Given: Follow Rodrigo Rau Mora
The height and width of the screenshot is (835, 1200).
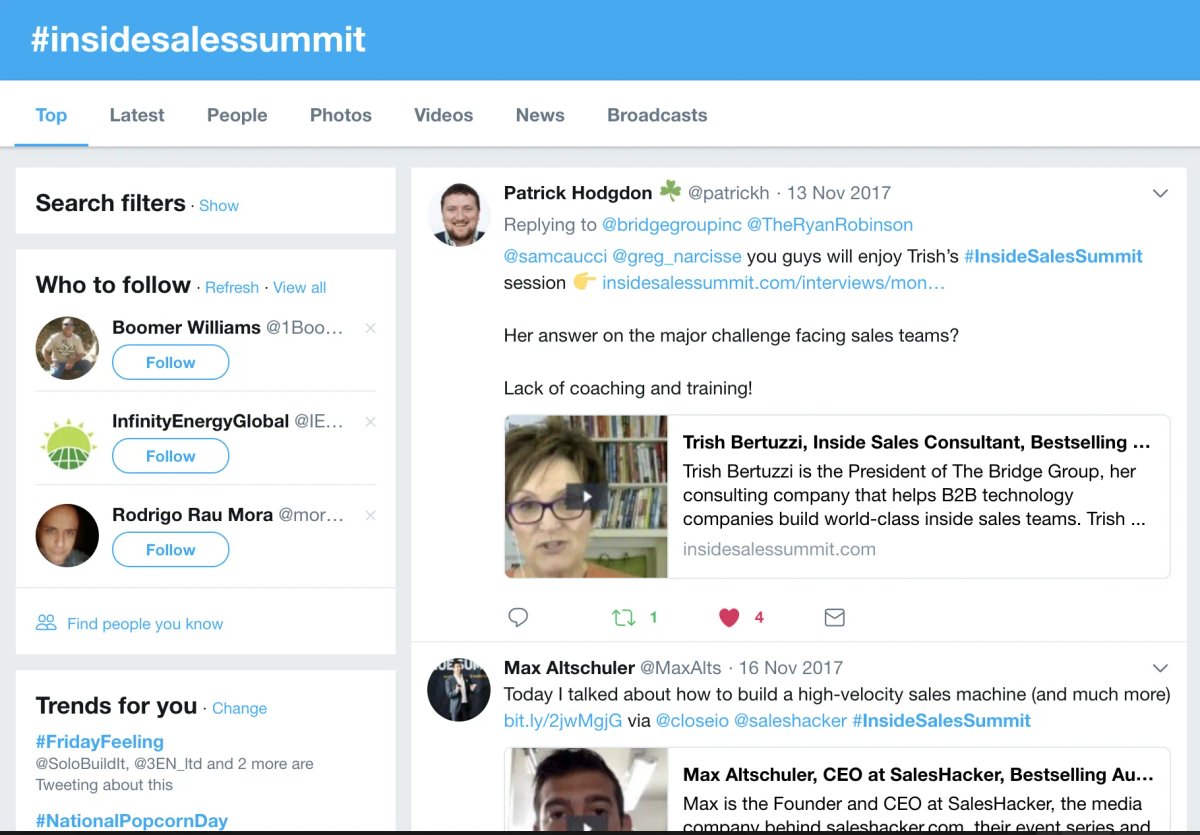Looking at the screenshot, I should pyautogui.click(x=171, y=550).
